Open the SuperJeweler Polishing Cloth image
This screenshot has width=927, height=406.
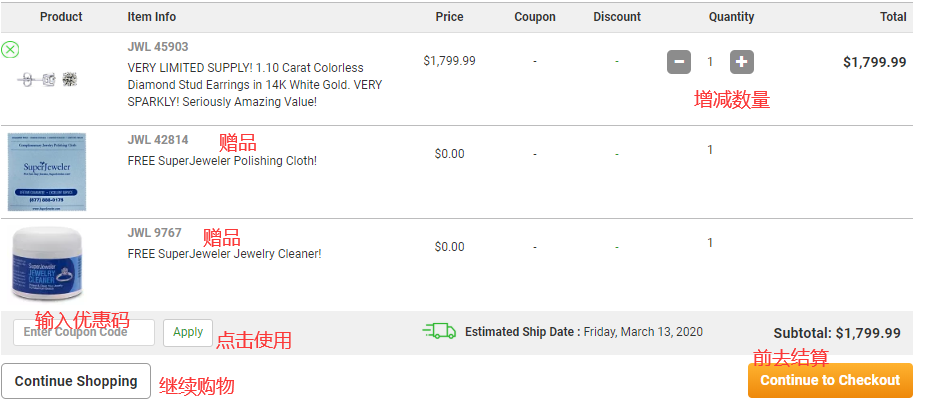[x=47, y=171]
